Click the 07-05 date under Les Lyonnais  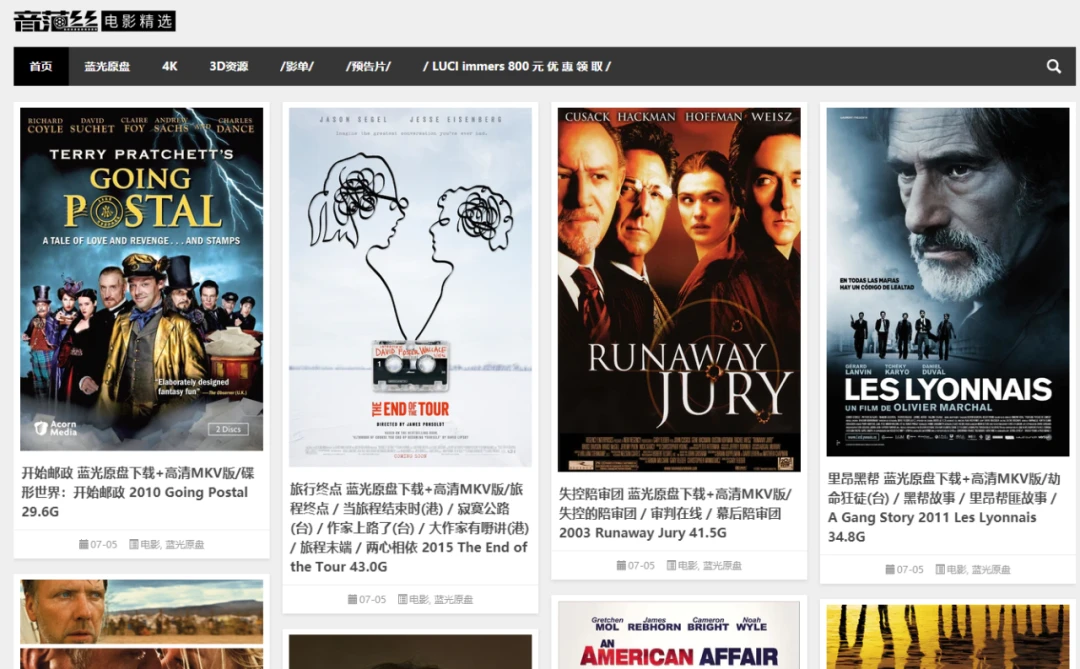pyautogui.click(x=910, y=570)
